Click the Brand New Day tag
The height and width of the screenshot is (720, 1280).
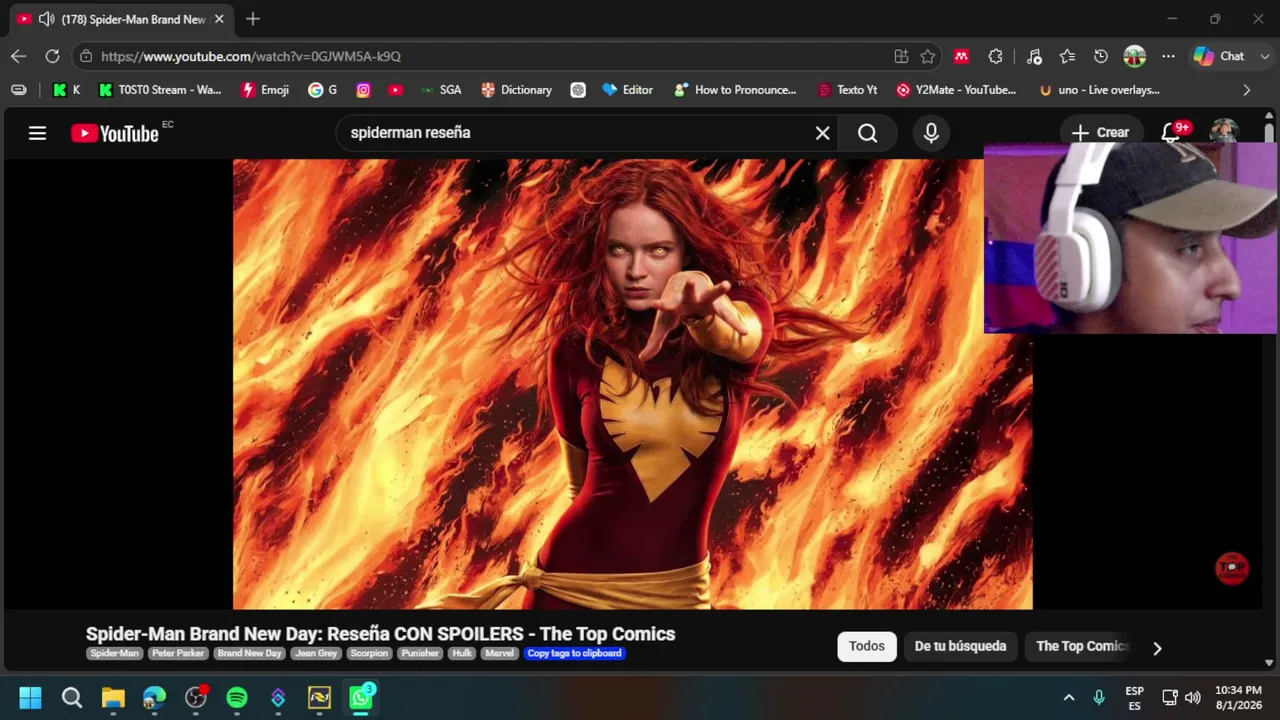pos(249,653)
